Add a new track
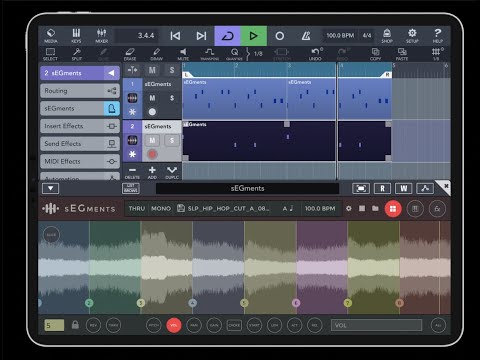This screenshot has width=480, height=360. point(152,172)
